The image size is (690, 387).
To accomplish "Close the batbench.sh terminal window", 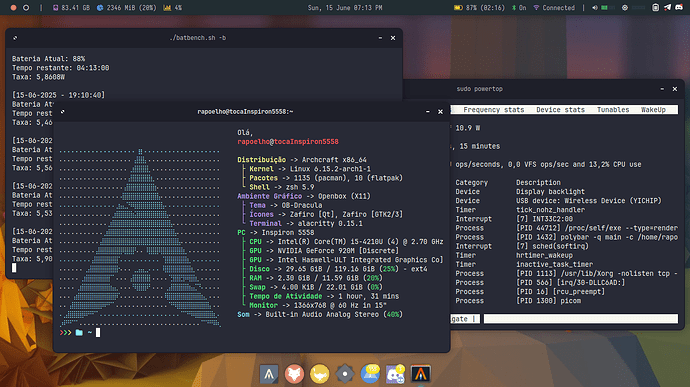I will pyautogui.click(x=393, y=38).
